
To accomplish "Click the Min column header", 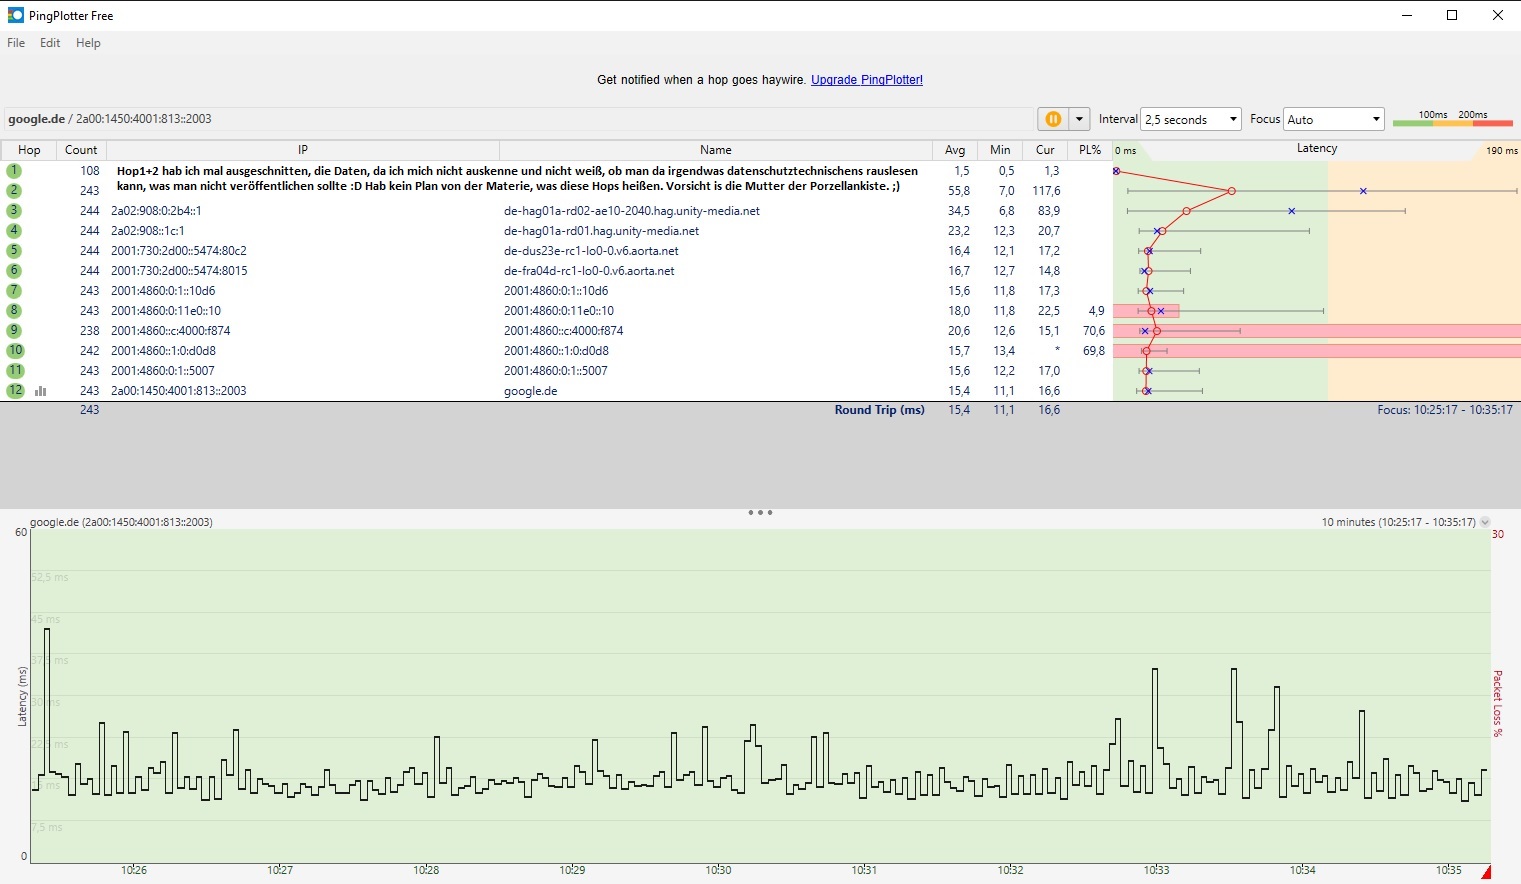I will point(1000,150).
